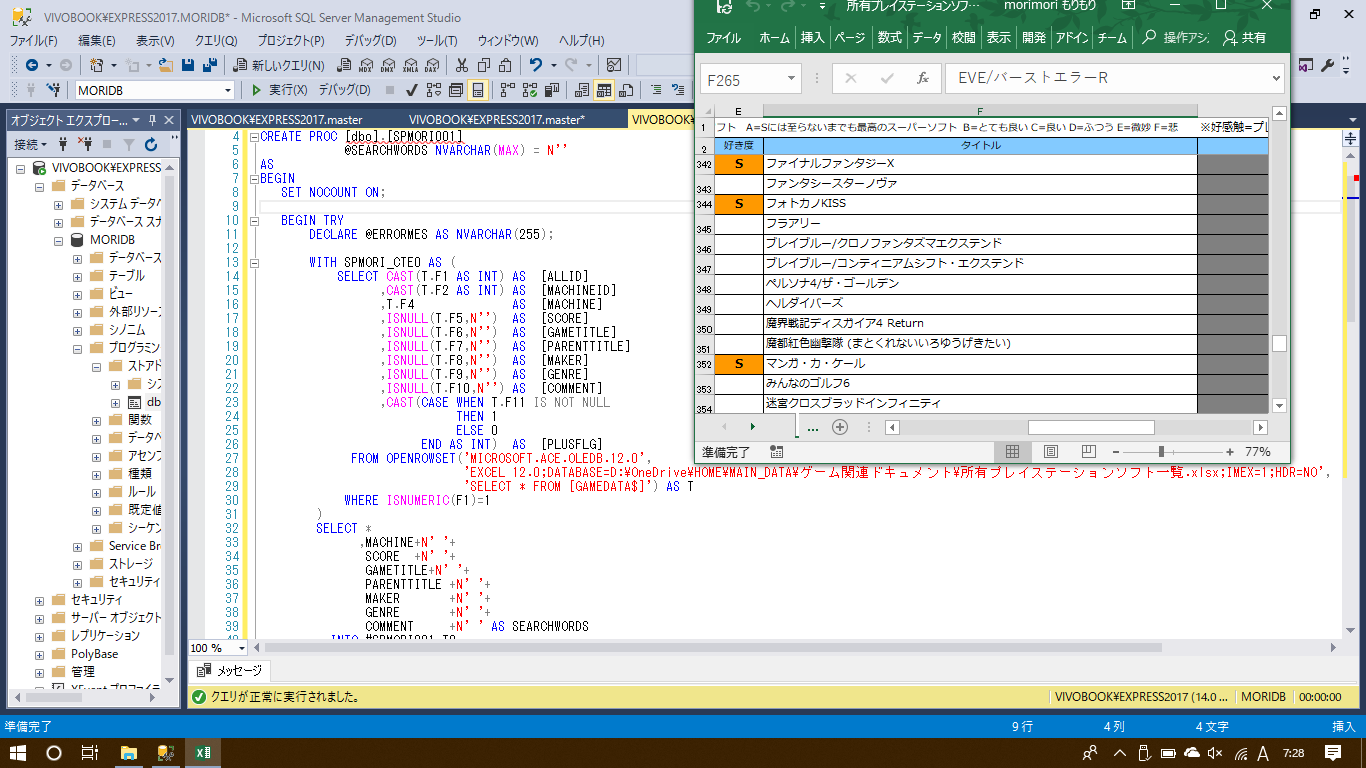Switch Excel to Normal view
1366x768 pixels.
1012,452
